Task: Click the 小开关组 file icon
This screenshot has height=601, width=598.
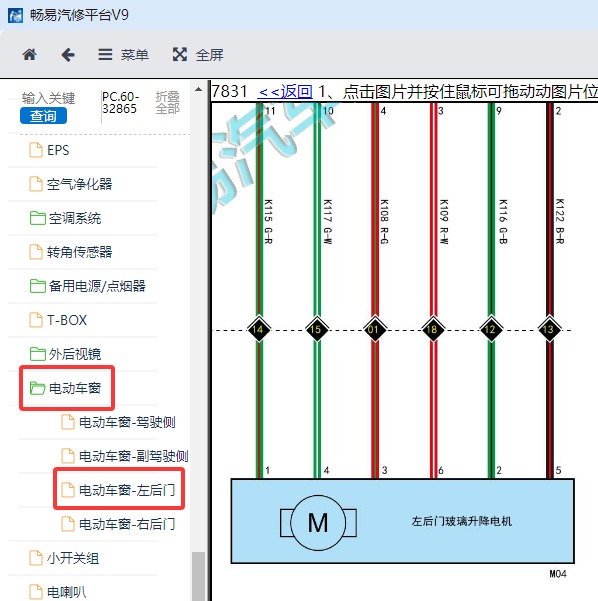Action: [36, 558]
